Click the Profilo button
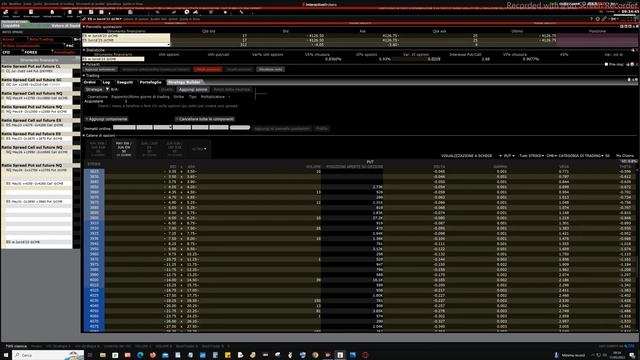This screenshot has width=640, height=360. click(x=322, y=128)
